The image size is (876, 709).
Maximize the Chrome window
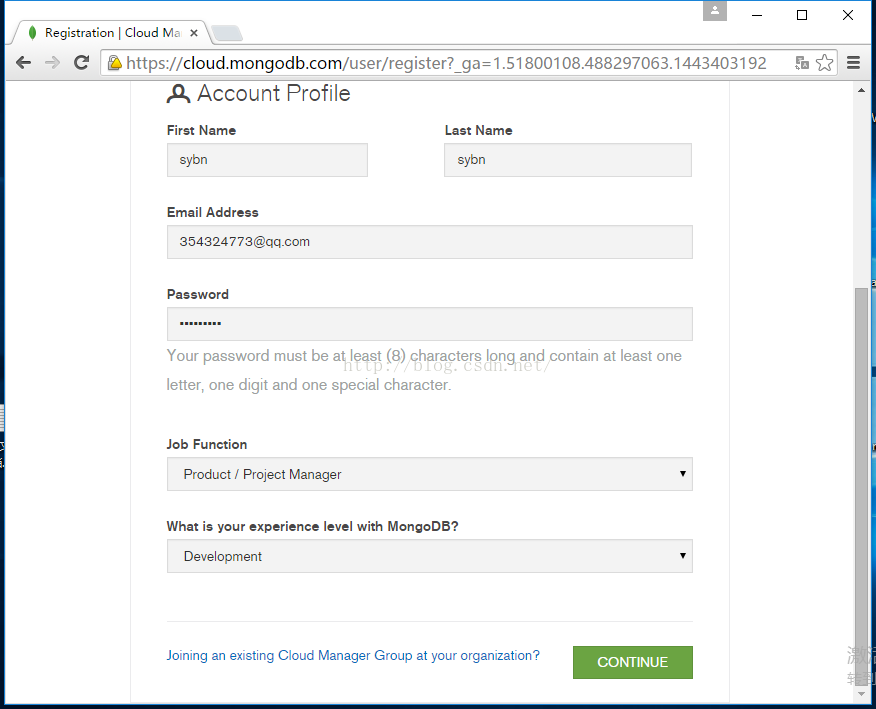(802, 15)
